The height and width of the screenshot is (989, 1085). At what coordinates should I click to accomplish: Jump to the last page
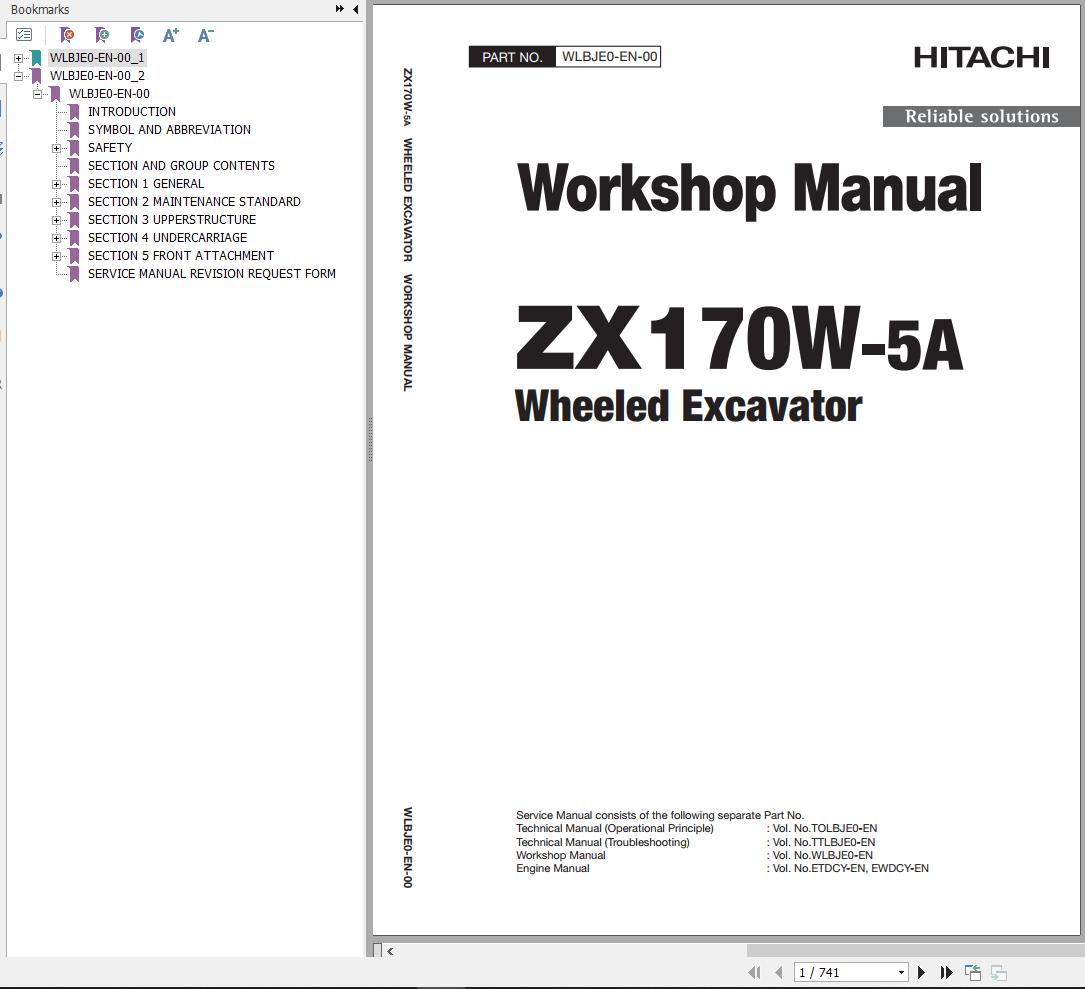pyautogui.click(x=947, y=972)
